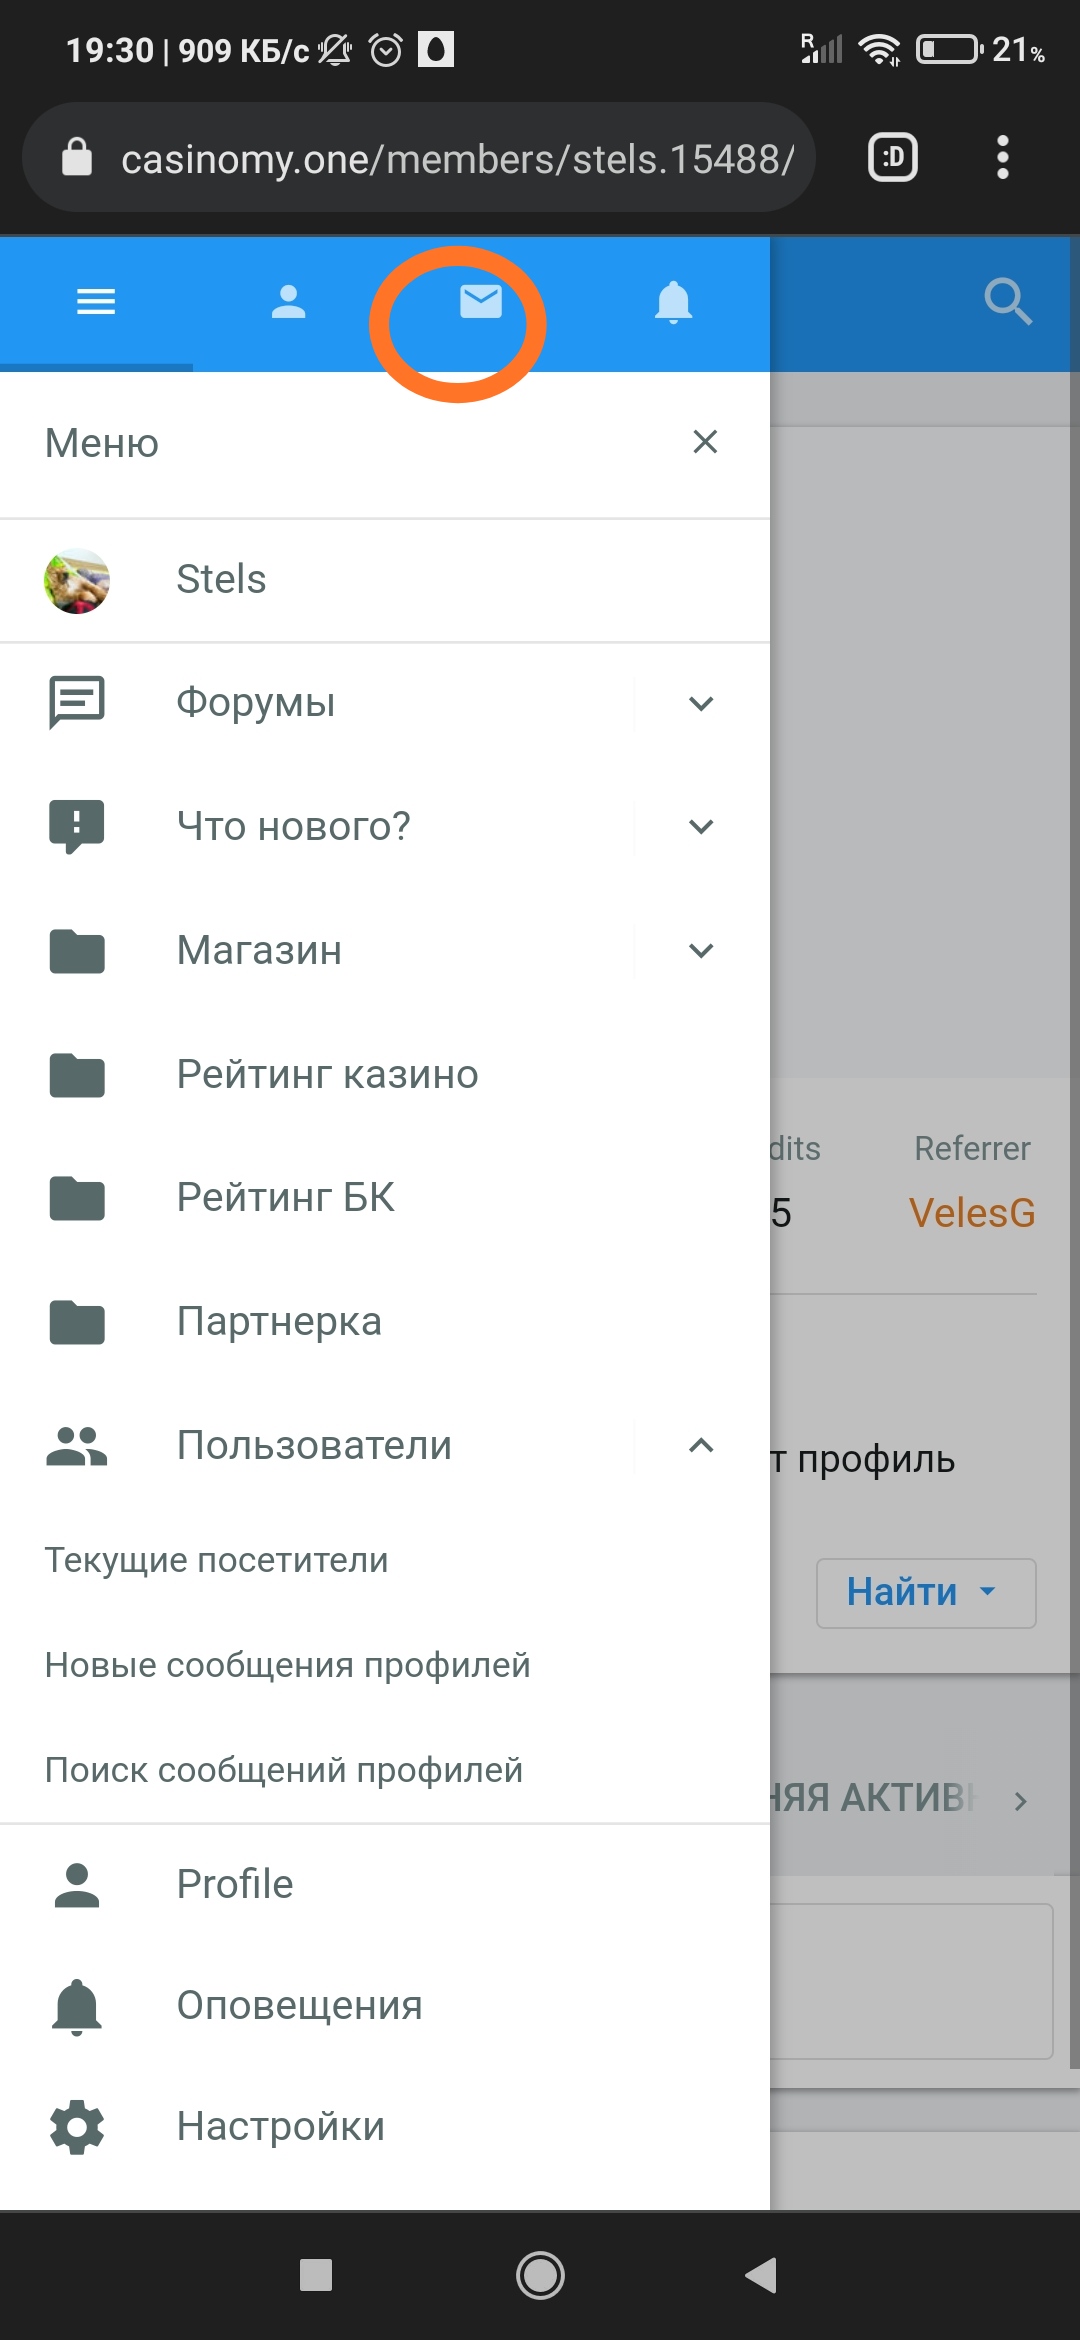The image size is (1080, 2340).
Task: Open Рейтинг казино menu item
Action: coord(327,1074)
